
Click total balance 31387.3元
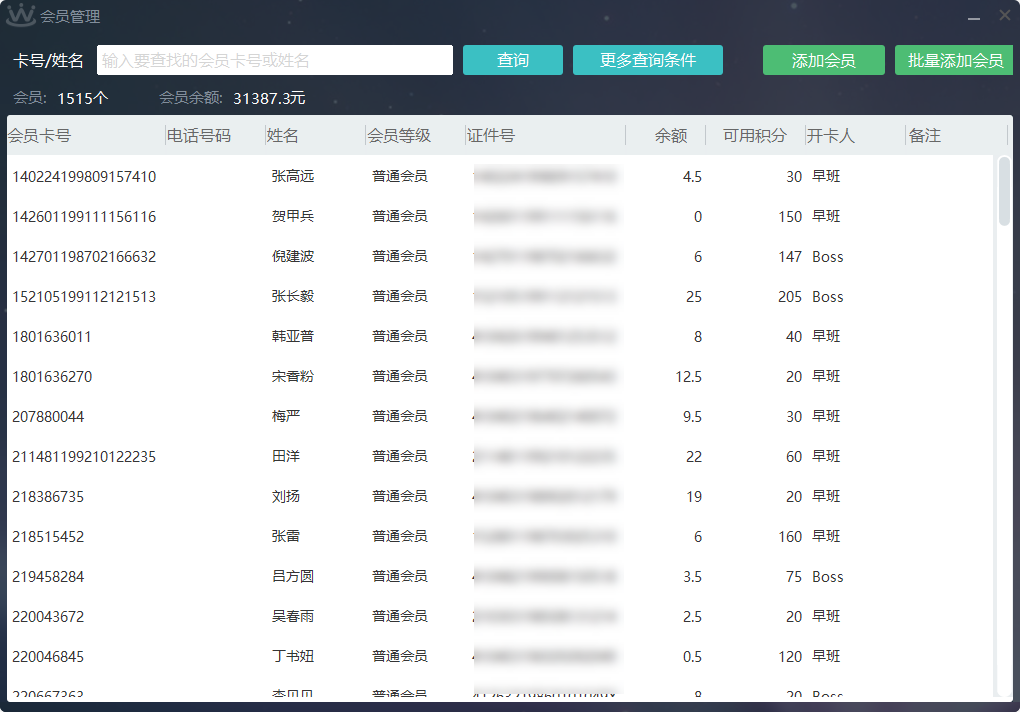point(269,98)
